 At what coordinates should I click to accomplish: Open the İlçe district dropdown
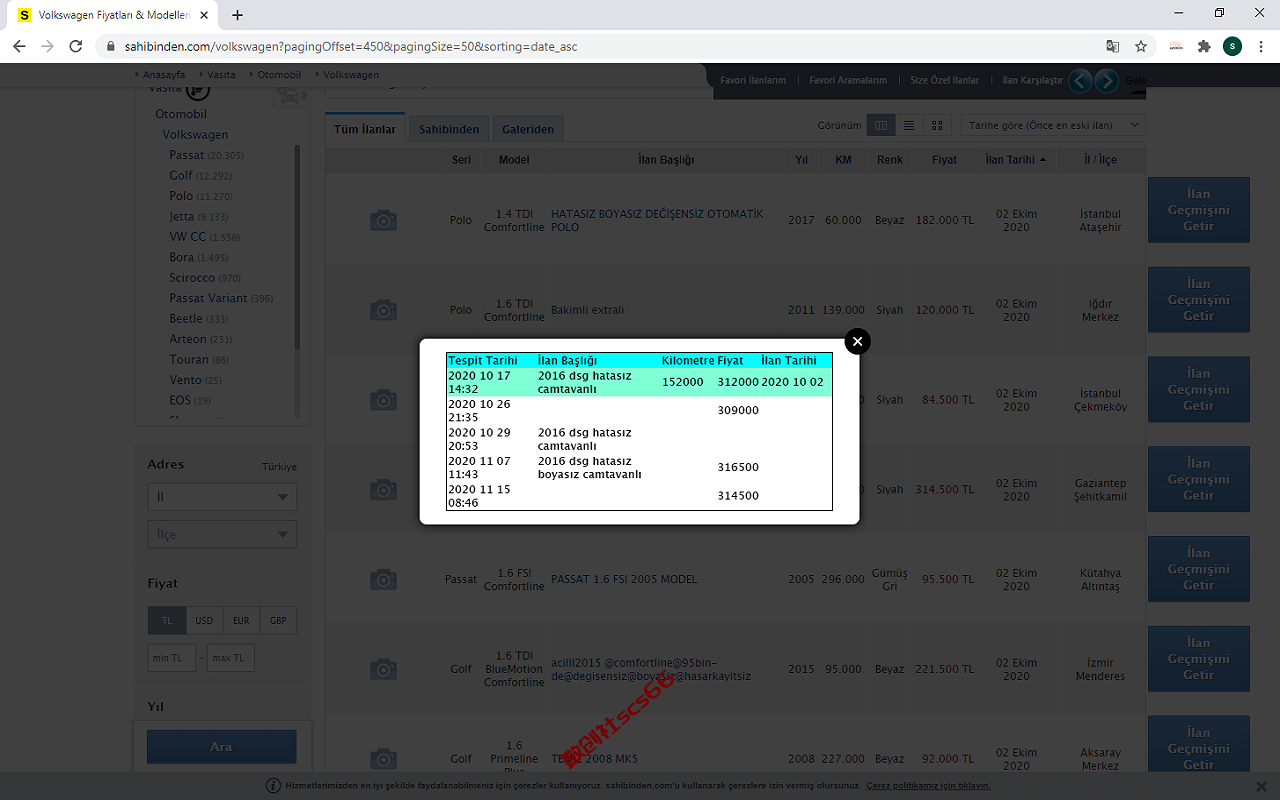coord(222,535)
